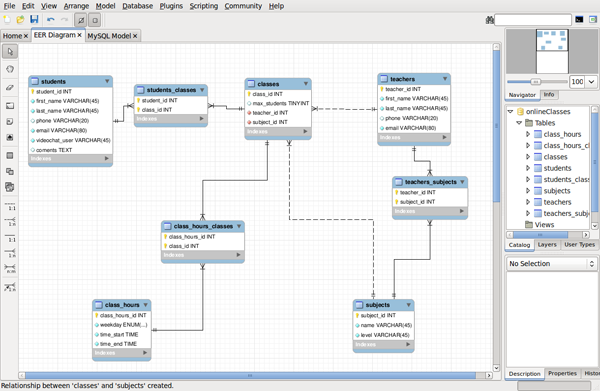Expand the class_hours tree node

[528, 134]
